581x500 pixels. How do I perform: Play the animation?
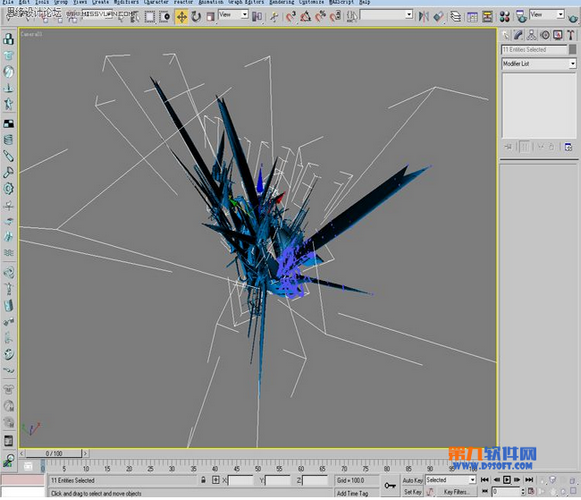pos(507,480)
